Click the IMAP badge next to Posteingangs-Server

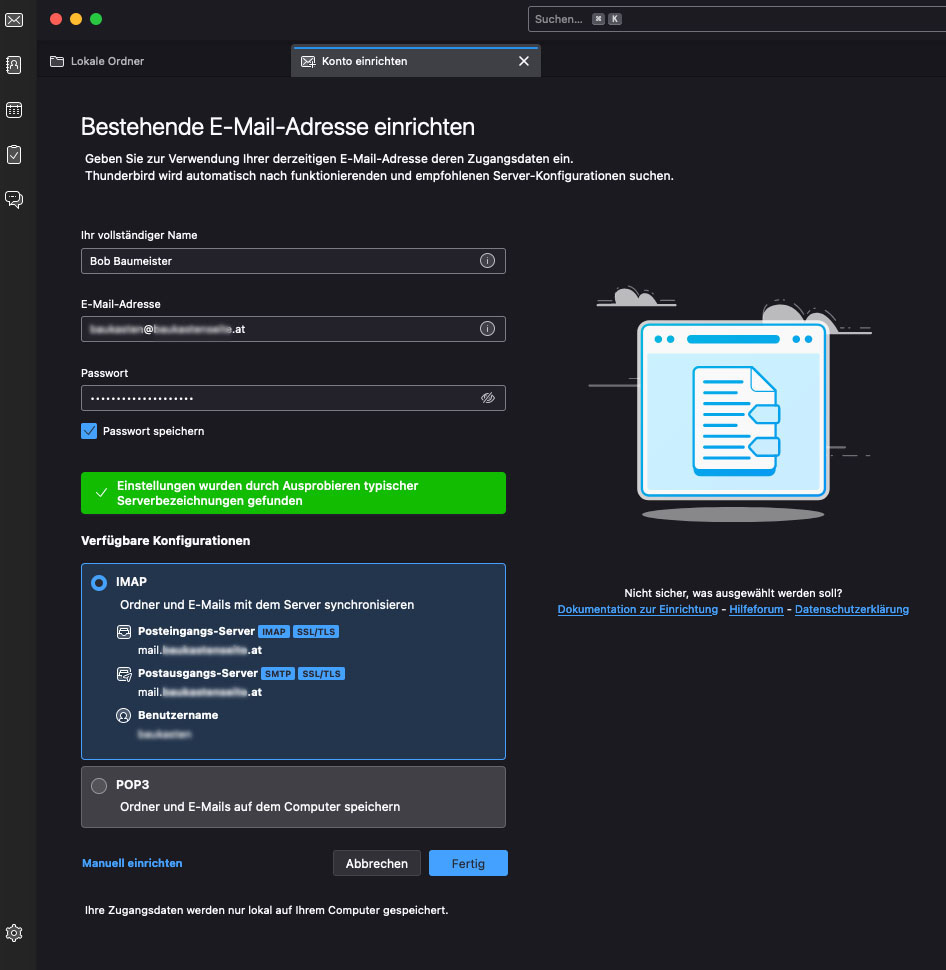click(273, 632)
